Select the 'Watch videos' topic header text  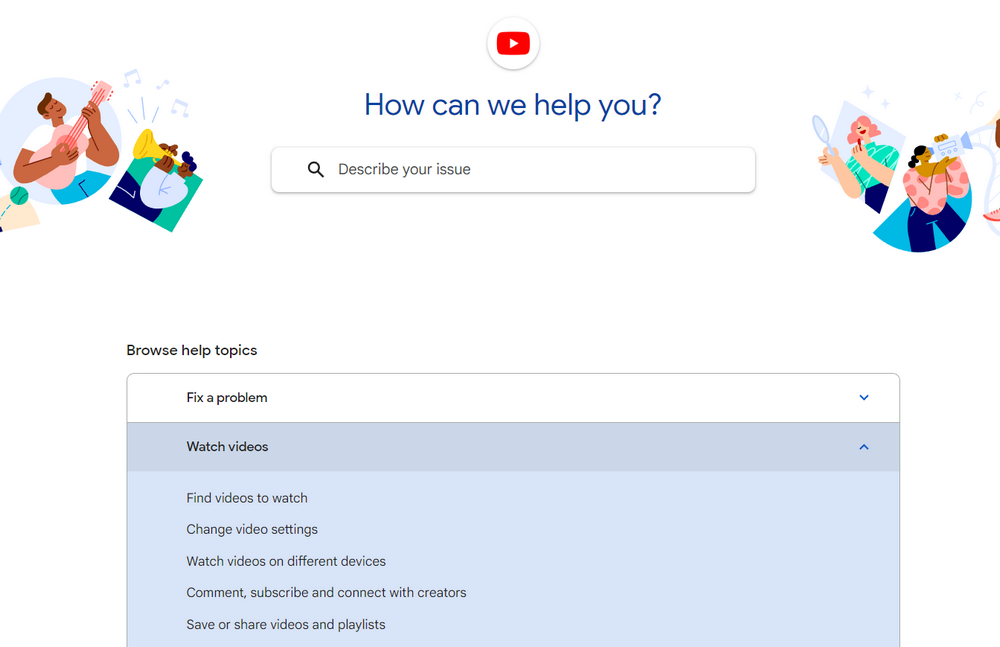coord(227,447)
